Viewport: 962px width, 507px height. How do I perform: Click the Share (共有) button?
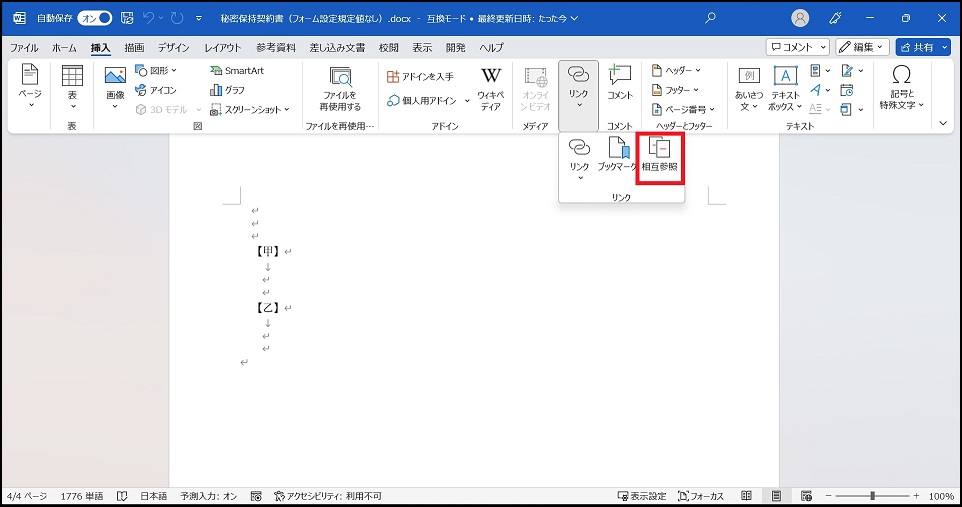pyautogui.click(x=923, y=47)
